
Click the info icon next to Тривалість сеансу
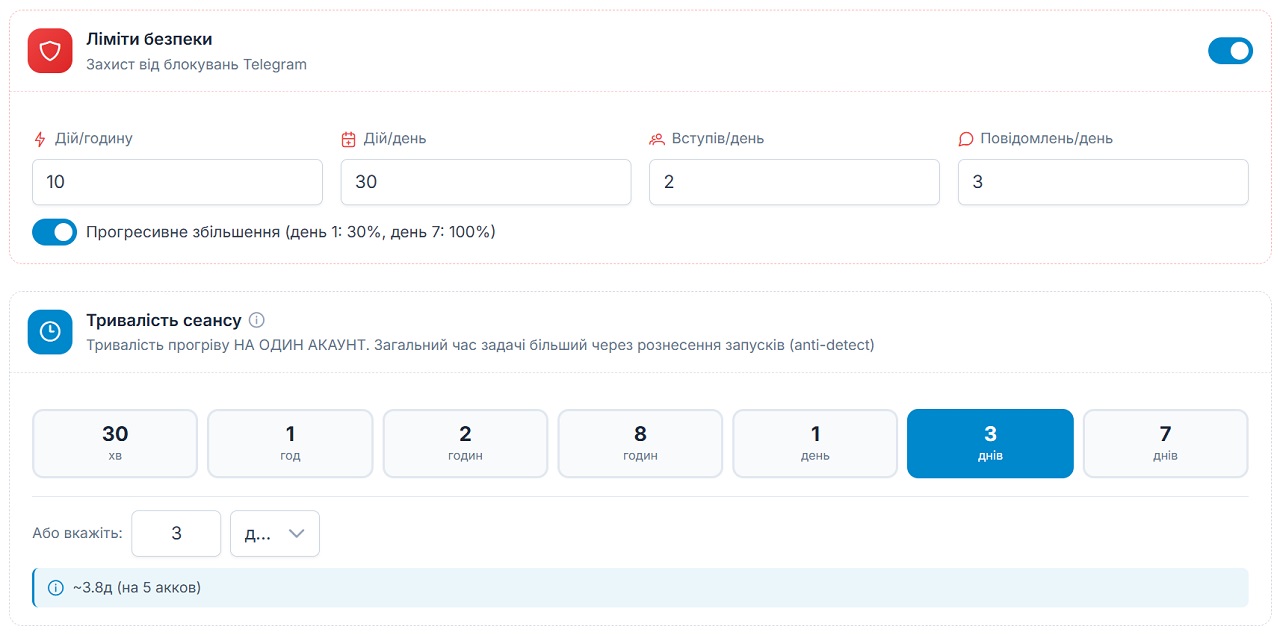pyautogui.click(x=257, y=320)
